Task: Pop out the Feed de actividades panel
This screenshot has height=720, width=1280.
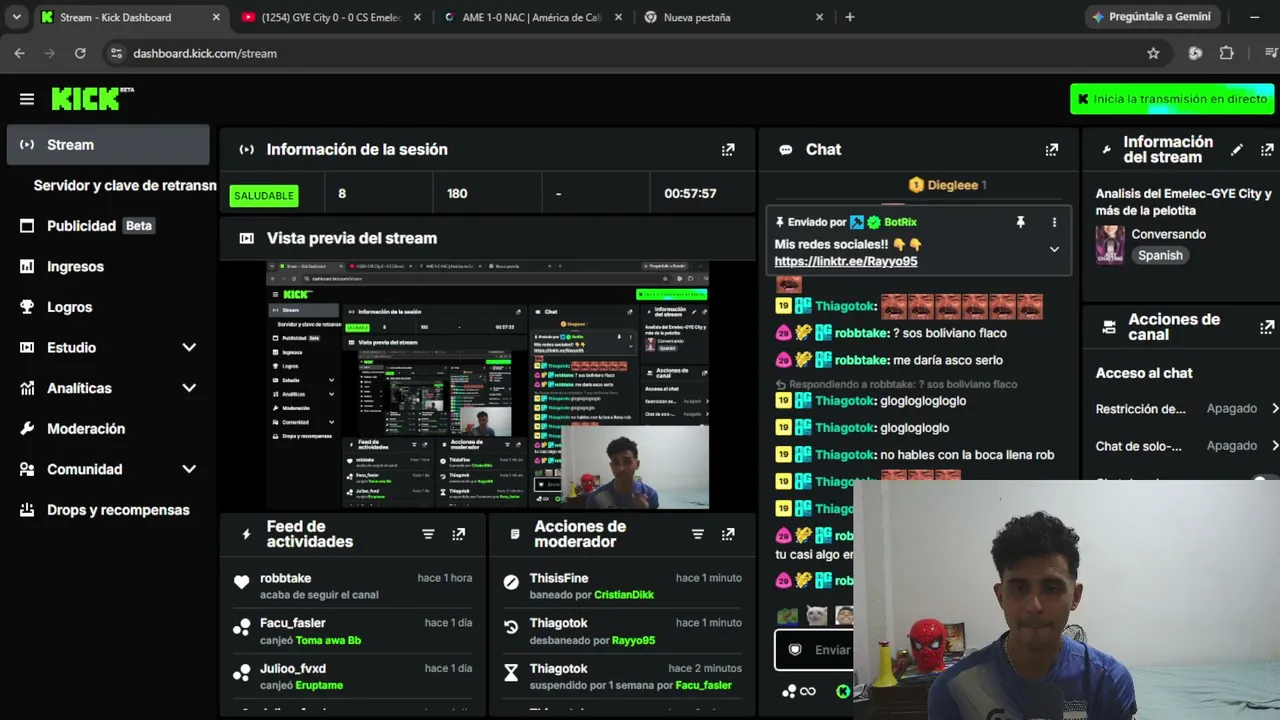Action: click(458, 534)
